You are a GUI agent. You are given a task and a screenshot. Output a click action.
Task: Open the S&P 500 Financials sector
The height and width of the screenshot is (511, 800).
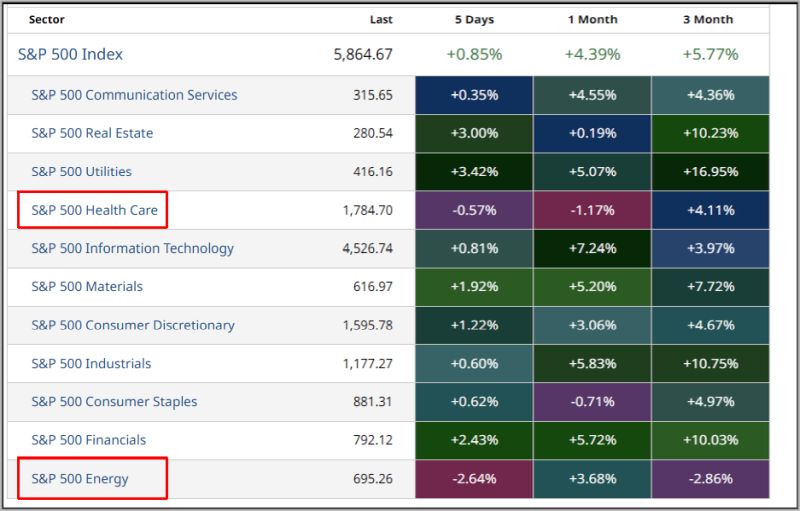point(88,440)
